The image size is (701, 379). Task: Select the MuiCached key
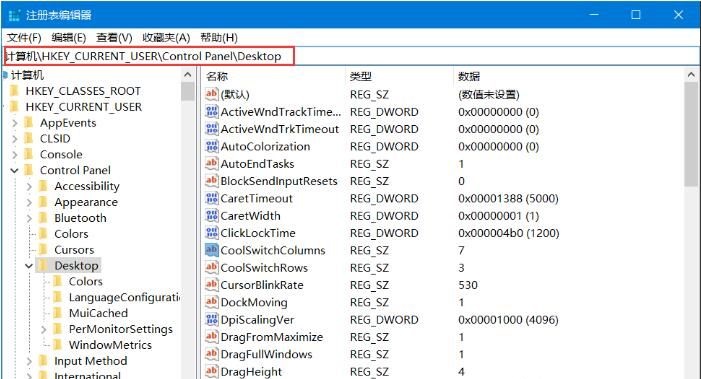pos(98,313)
